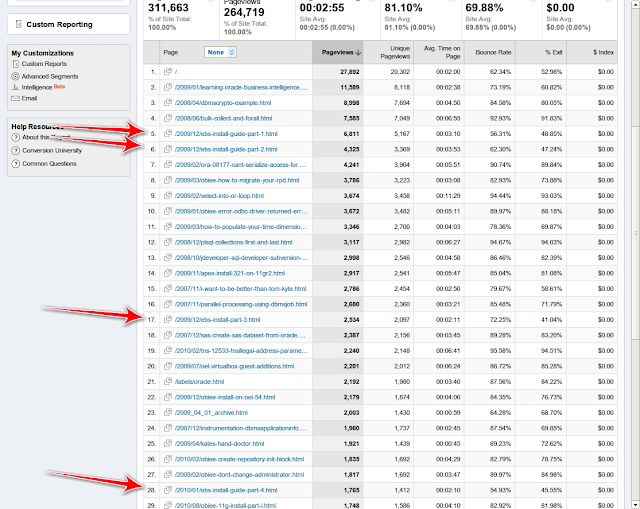Open the Email customization link
Image resolution: width=640 pixels, height=509 pixels.
(29, 98)
